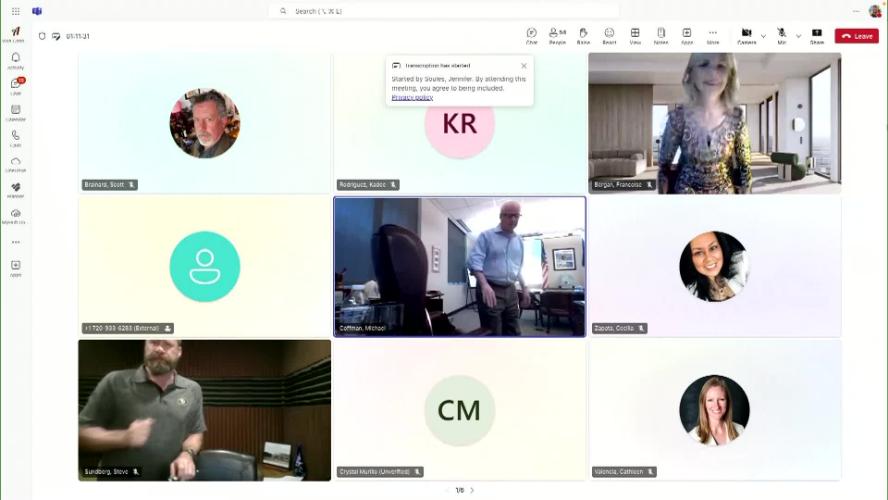Toggle the Camera on or off
The image size is (888, 500).
coord(746,35)
